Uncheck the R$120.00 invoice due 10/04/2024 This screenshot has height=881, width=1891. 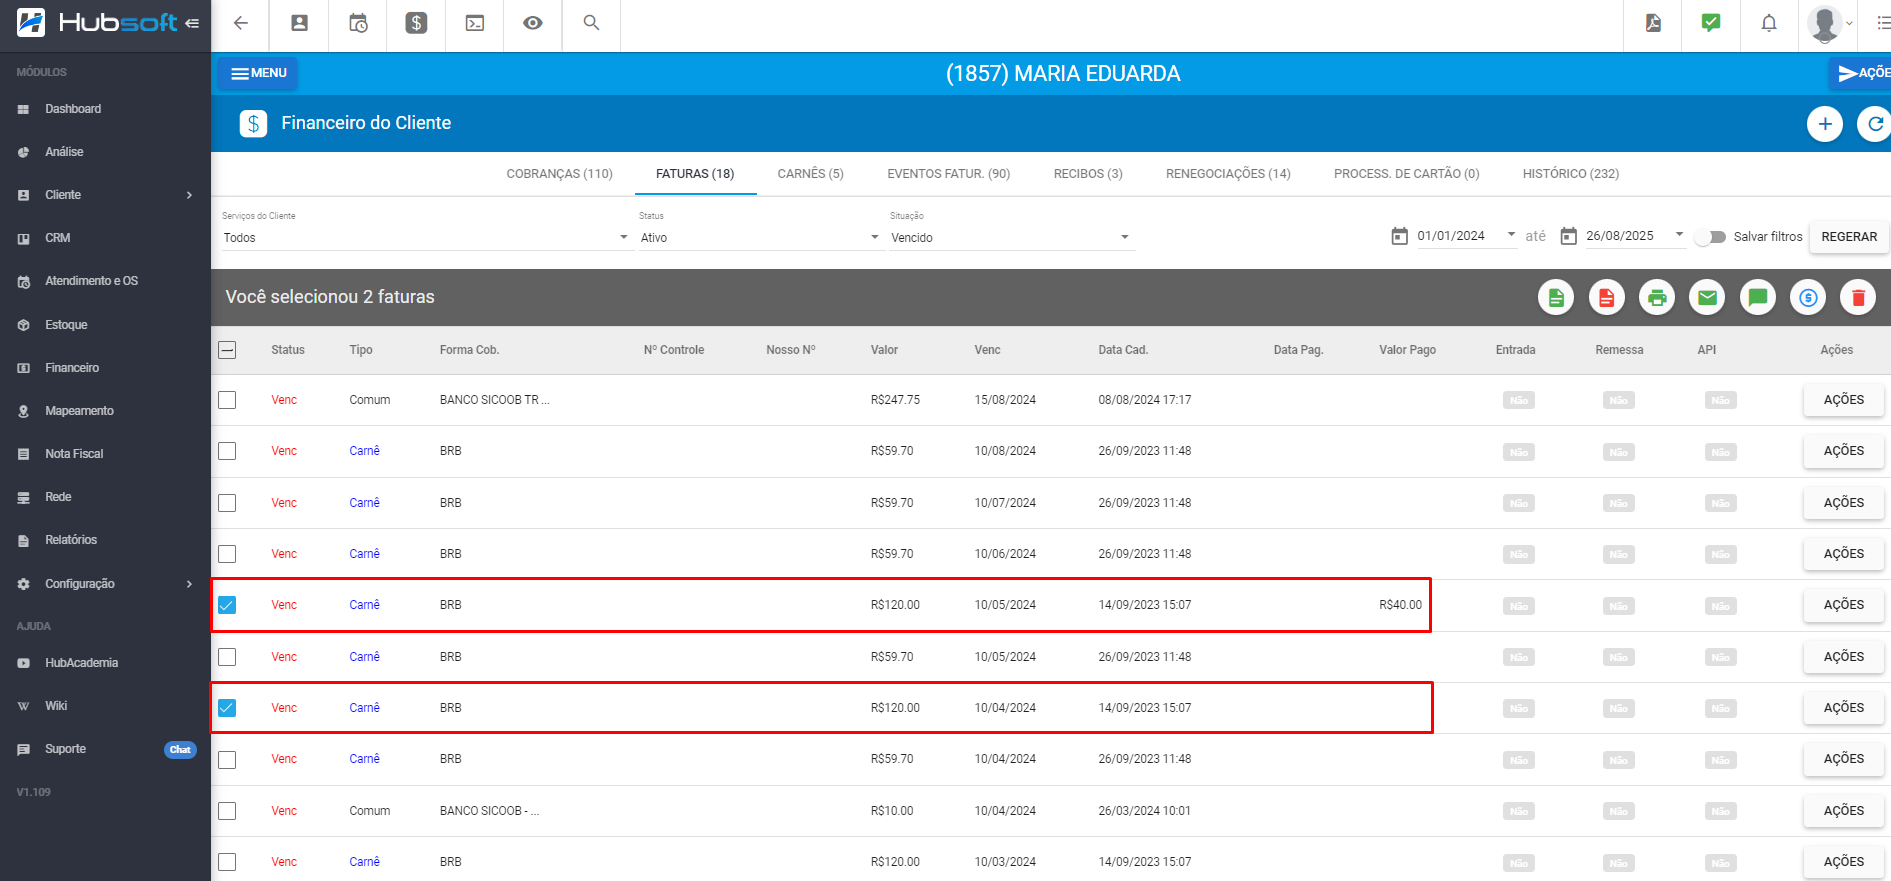pyautogui.click(x=227, y=708)
